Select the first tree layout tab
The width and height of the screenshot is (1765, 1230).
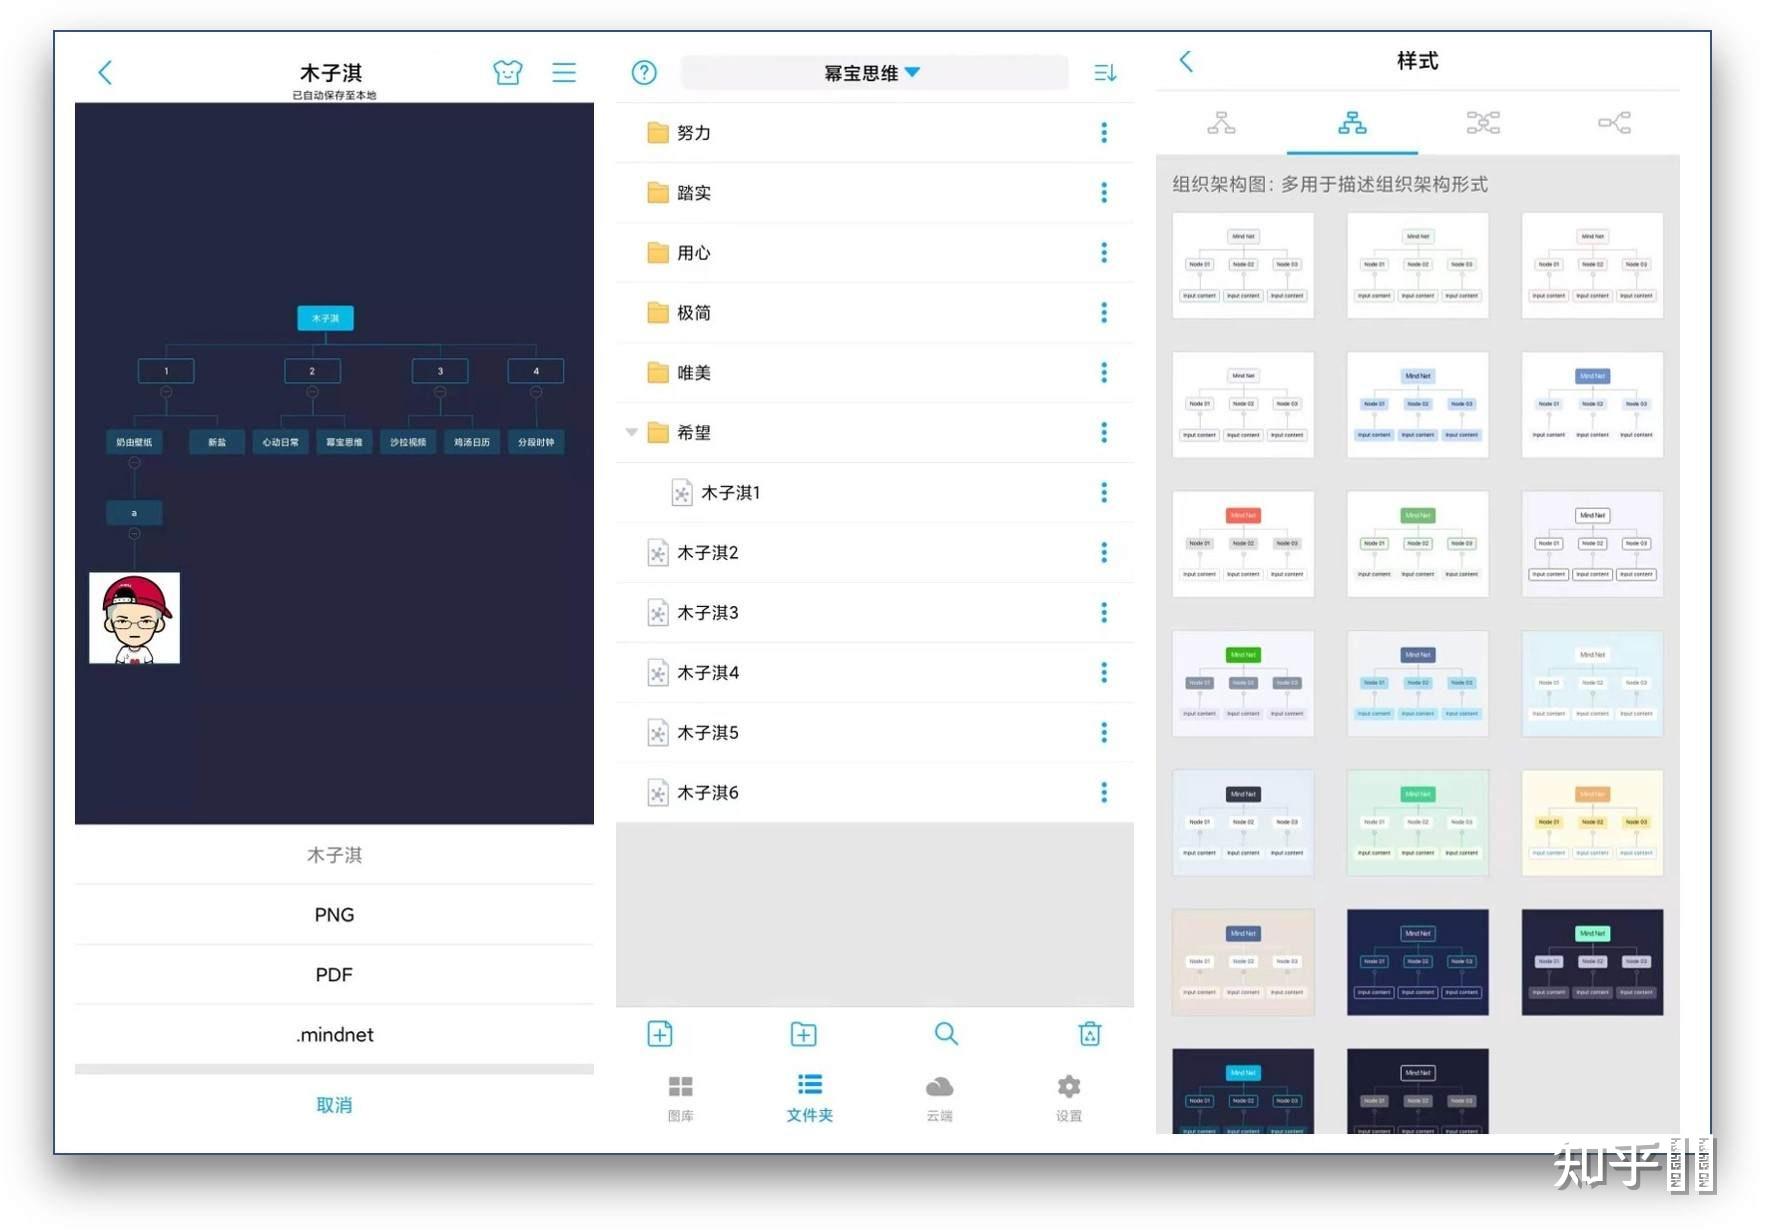(1221, 123)
